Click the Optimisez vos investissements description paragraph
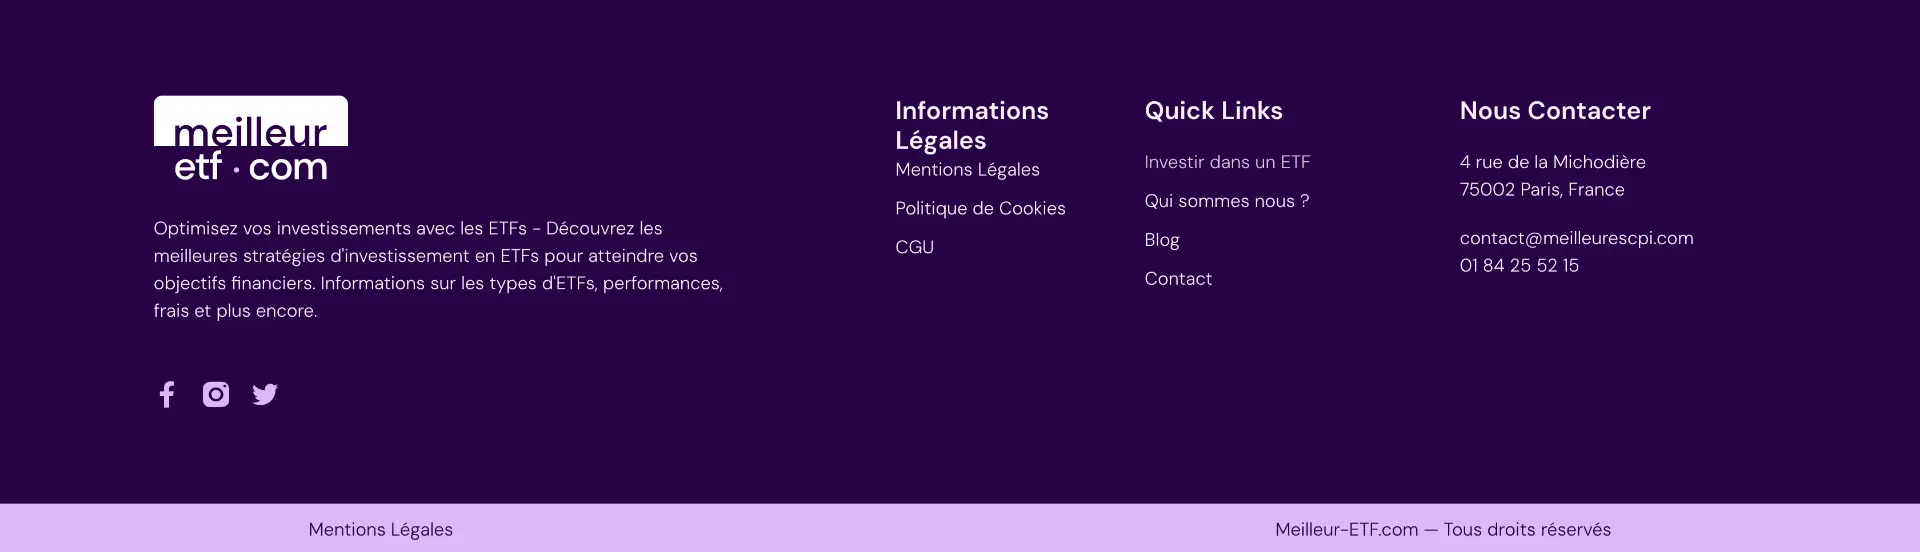1920x552 pixels. tap(438, 270)
